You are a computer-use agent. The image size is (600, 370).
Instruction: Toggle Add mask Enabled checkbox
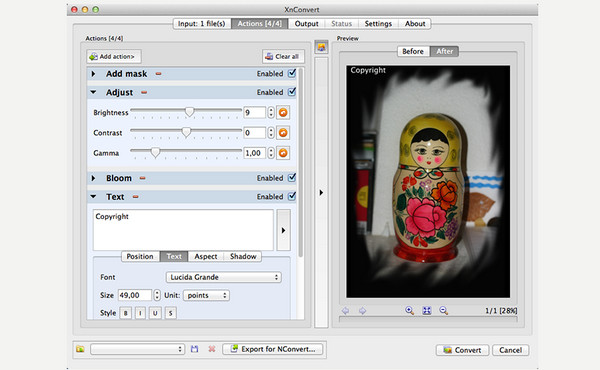[x=292, y=73]
